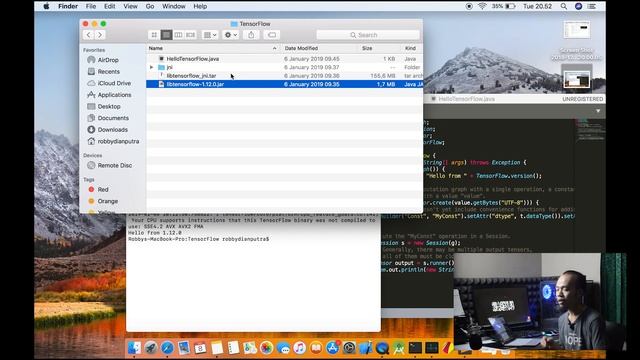Image resolution: width=640 pixels, height=360 pixels.
Task: Click the Sublime Text minimap
Action: (x=589, y=131)
